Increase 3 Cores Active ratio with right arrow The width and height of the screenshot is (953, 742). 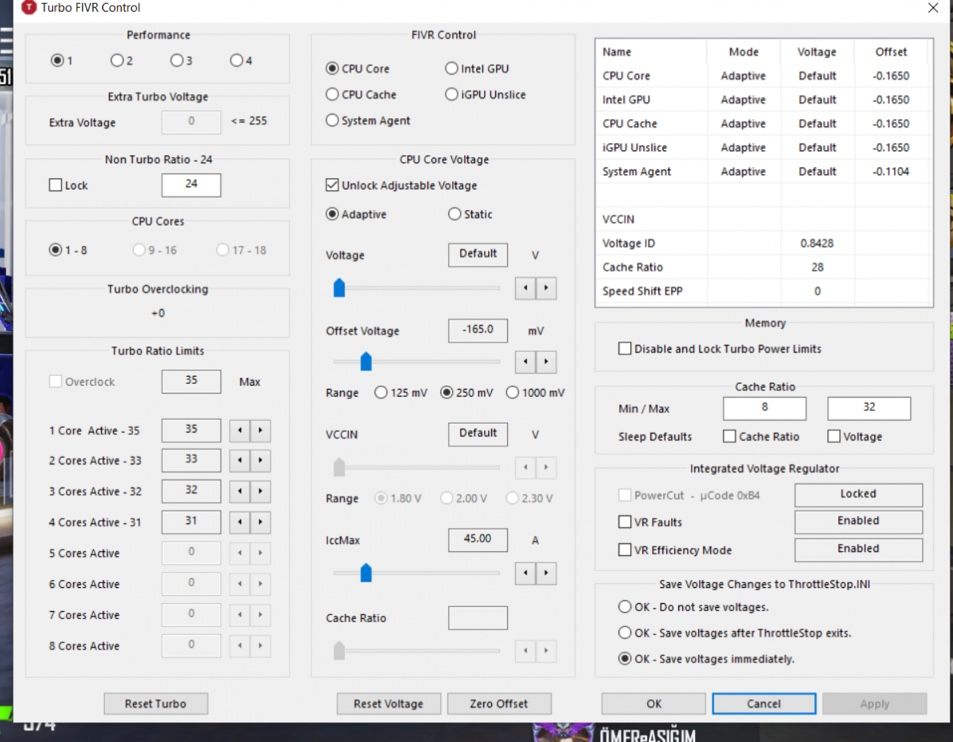[x=261, y=491]
